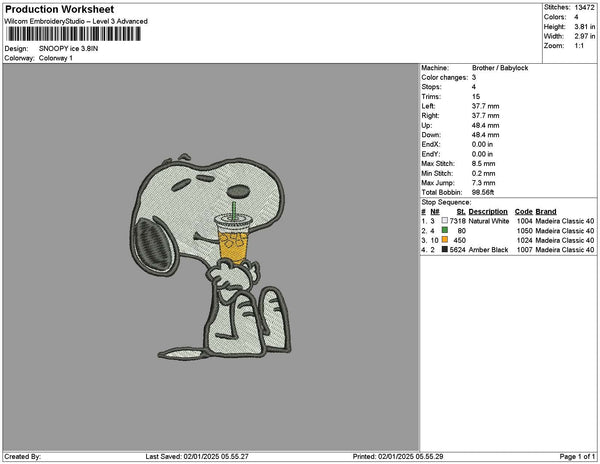This screenshot has height=464, width=600.
Task: Click the Total Bobbin value
Action: [483, 192]
